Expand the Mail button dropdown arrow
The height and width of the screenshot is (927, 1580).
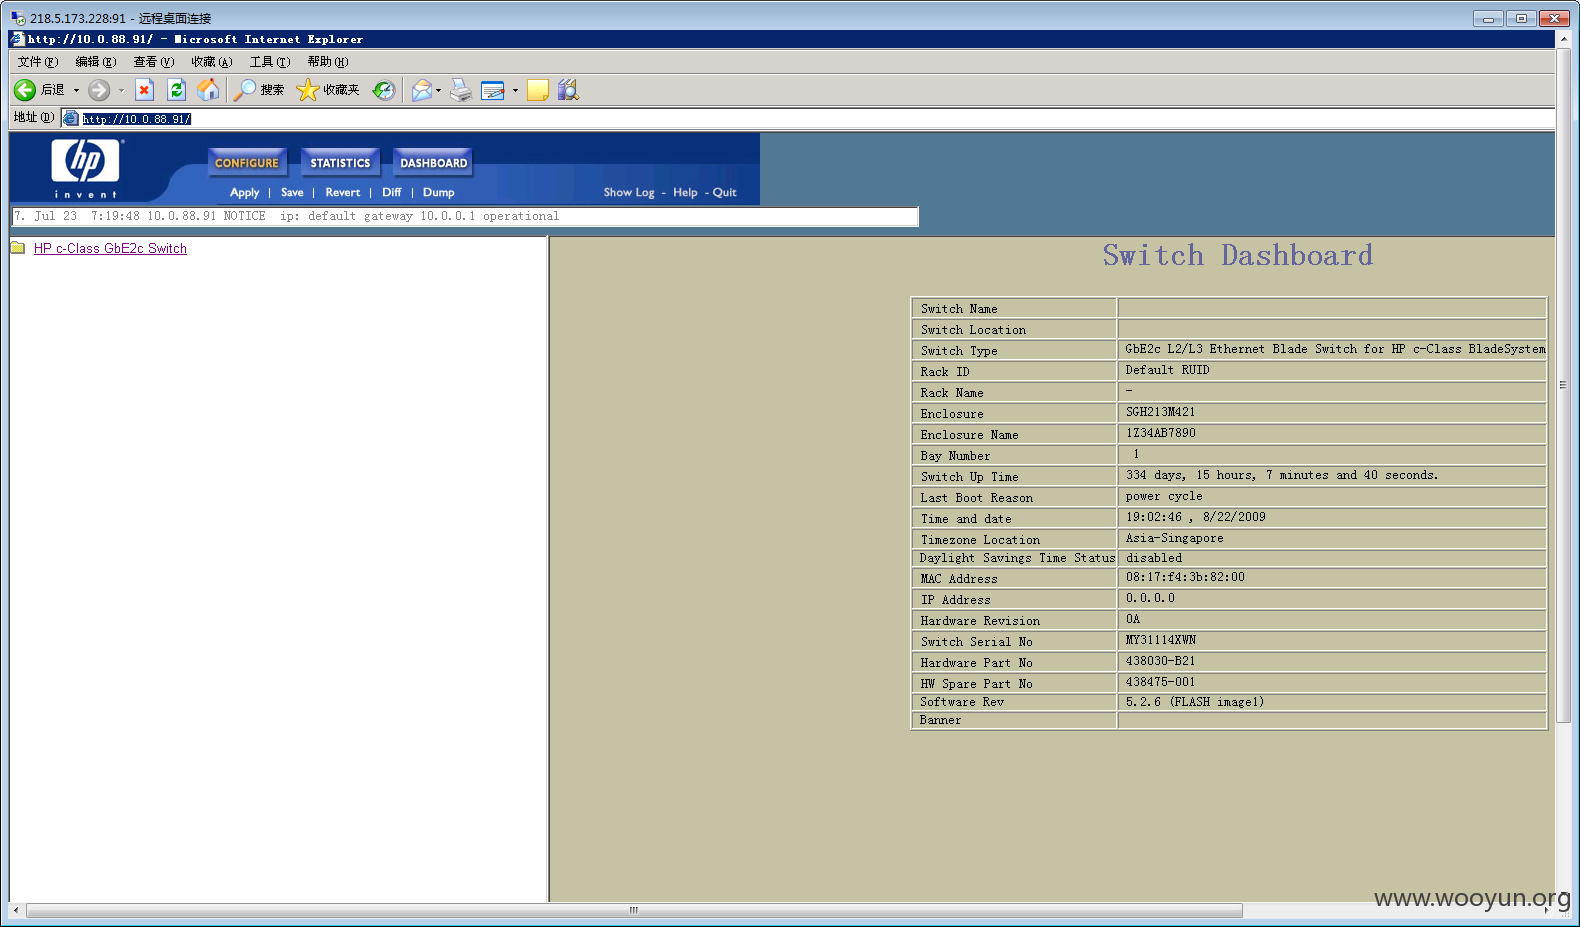click(x=438, y=90)
